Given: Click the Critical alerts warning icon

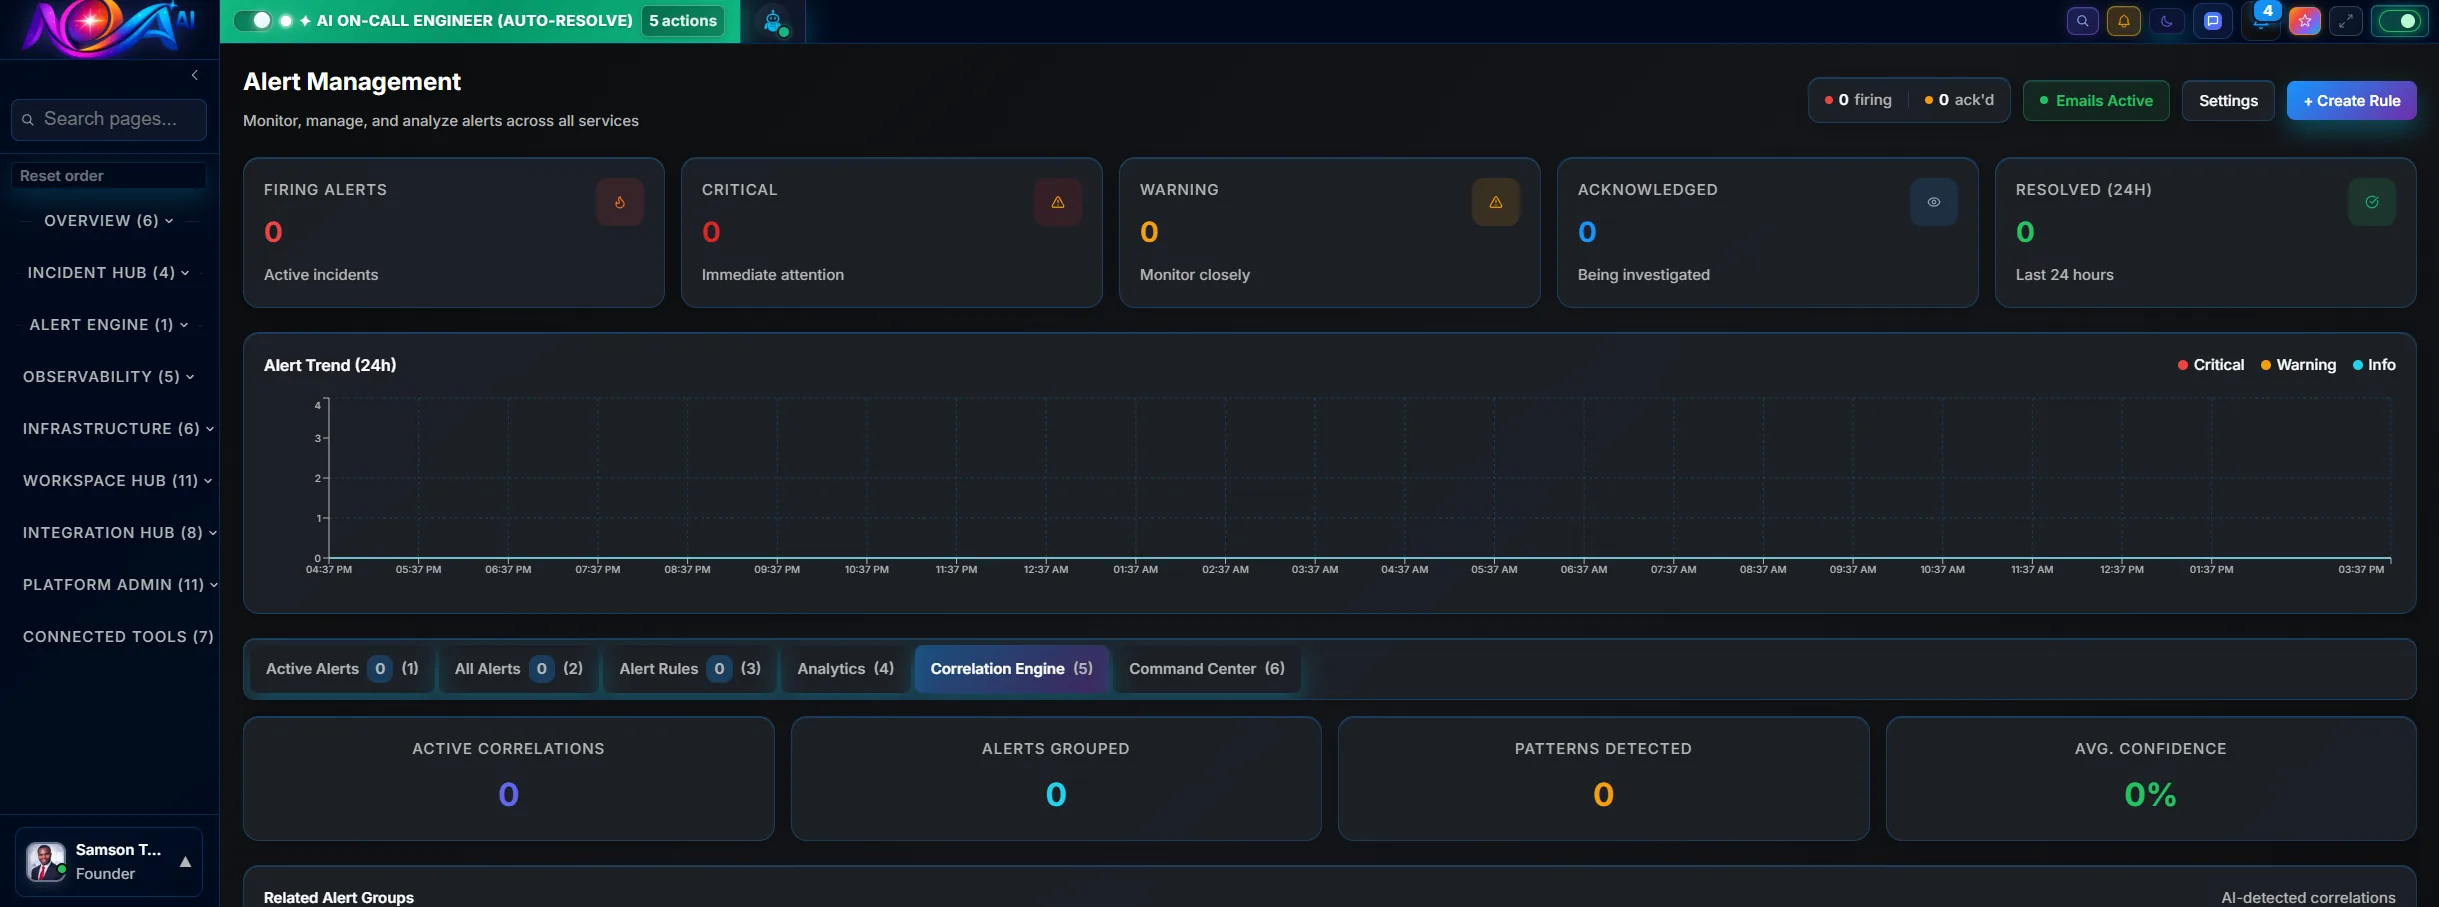Looking at the screenshot, I should click(x=1057, y=201).
